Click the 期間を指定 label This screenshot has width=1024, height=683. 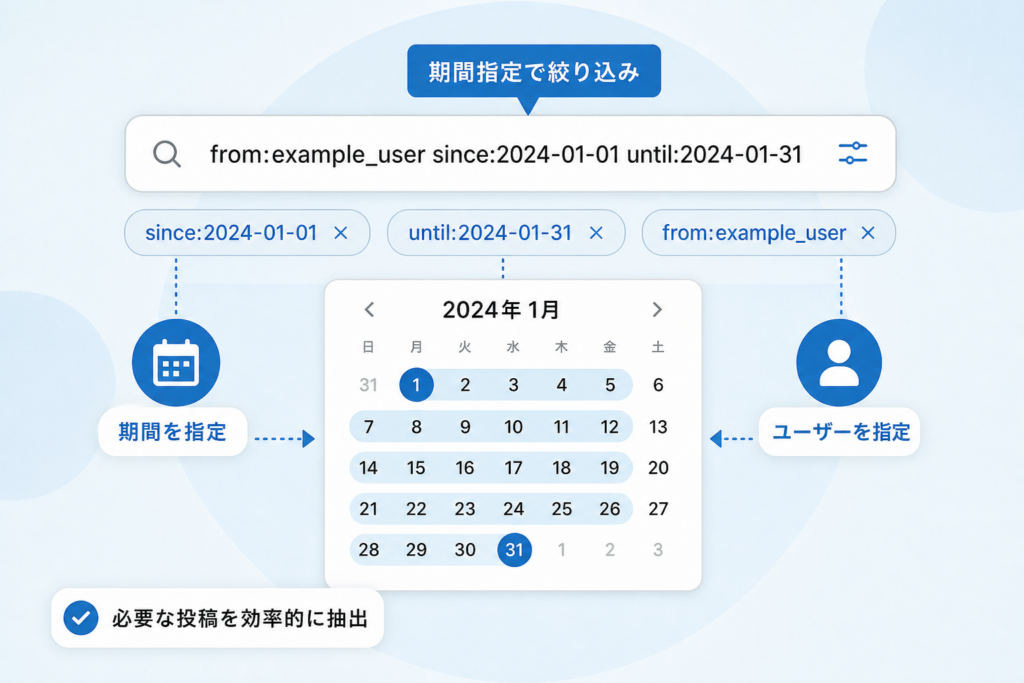(172, 432)
